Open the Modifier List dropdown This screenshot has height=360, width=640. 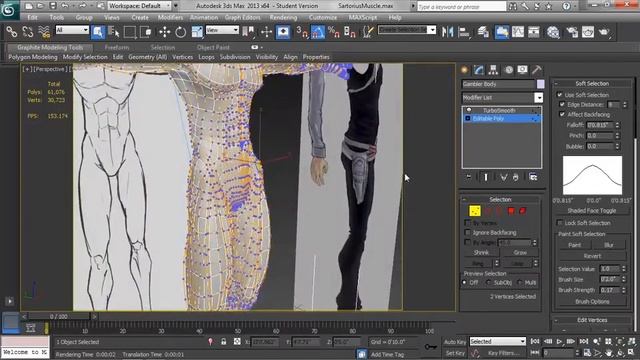pyautogui.click(x=539, y=98)
